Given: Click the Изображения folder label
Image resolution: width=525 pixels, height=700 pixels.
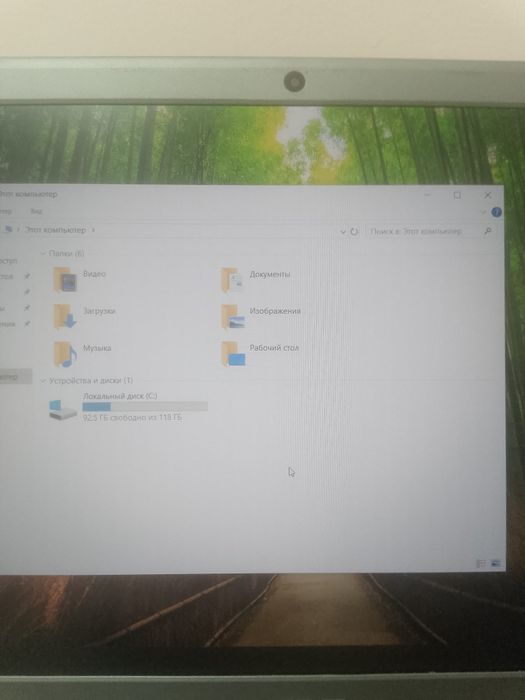Looking at the screenshot, I should (x=275, y=311).
